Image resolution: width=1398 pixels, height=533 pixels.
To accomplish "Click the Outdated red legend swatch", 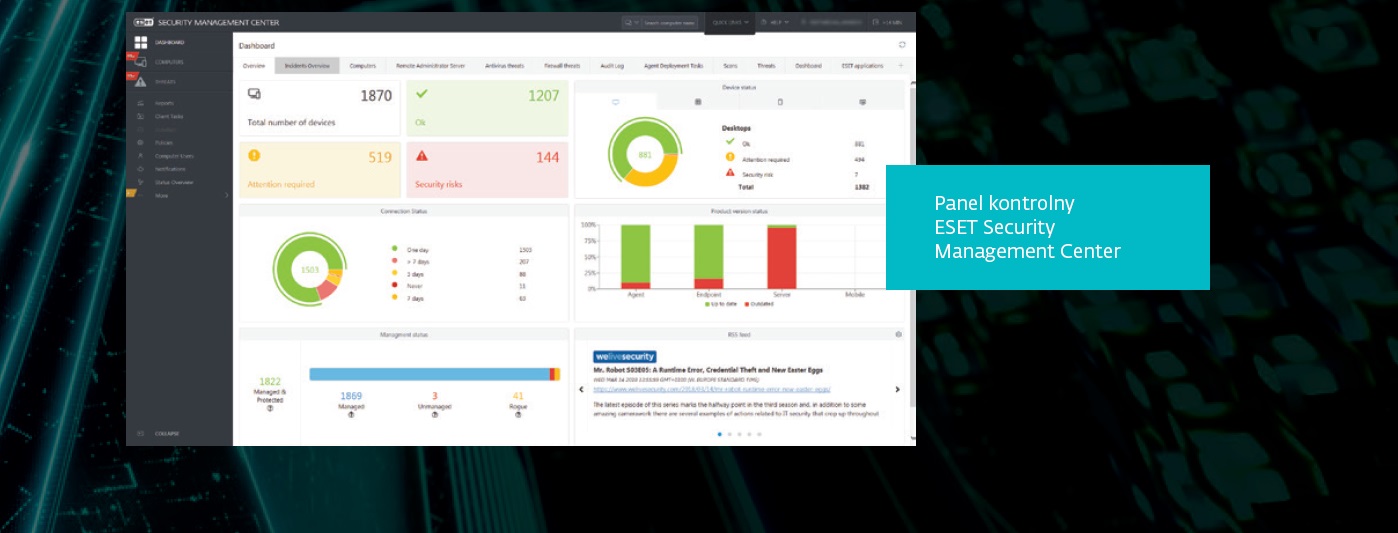I will click(746, 304).
